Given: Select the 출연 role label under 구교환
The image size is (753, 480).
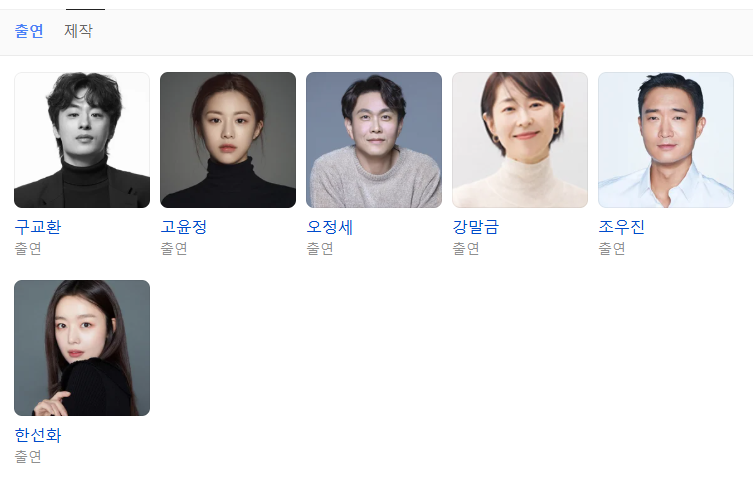Looking at the screenshot, I should (x=28, y=249).
